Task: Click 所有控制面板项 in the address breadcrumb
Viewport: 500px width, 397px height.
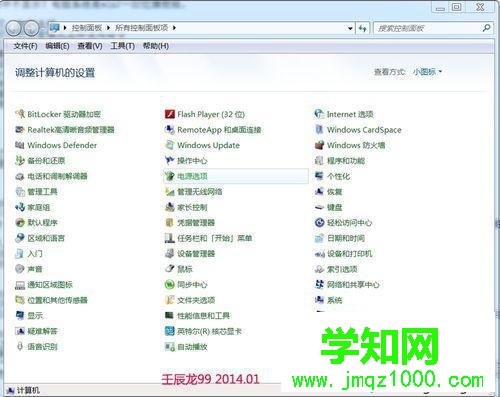Action: tap(142, 28)
